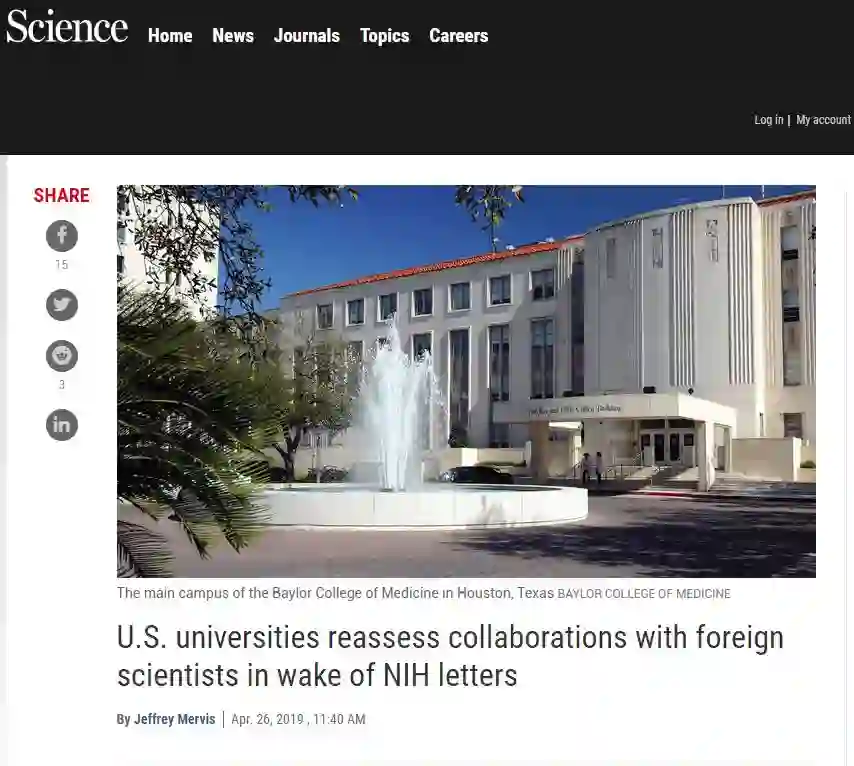The width and height of the screenshot is (854, 766).
Task: Open the News section
Action: pyautogui.click(x=233, y=35)
